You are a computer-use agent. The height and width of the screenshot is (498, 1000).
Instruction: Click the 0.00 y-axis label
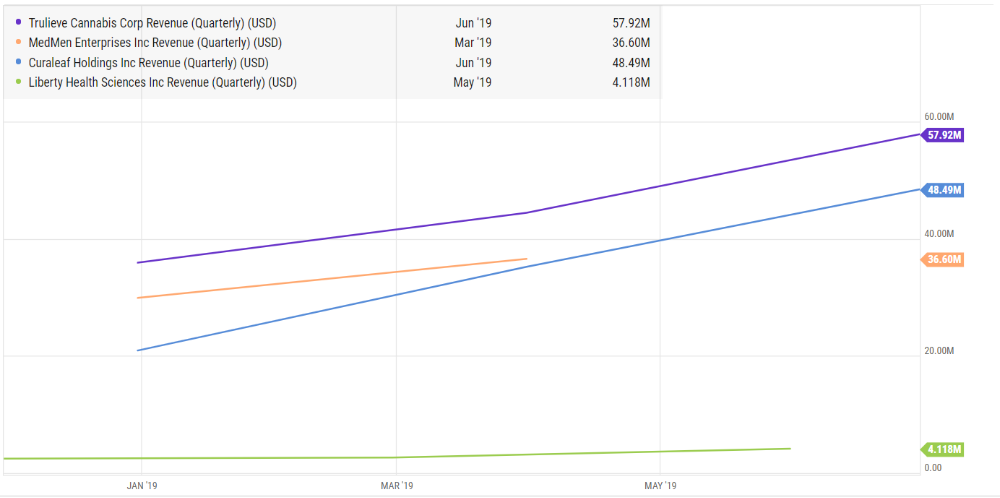pos(932,468)
